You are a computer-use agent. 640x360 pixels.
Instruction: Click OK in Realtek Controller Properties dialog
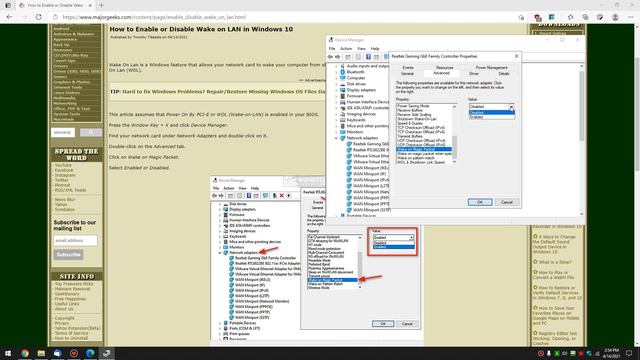pos(480,202)
